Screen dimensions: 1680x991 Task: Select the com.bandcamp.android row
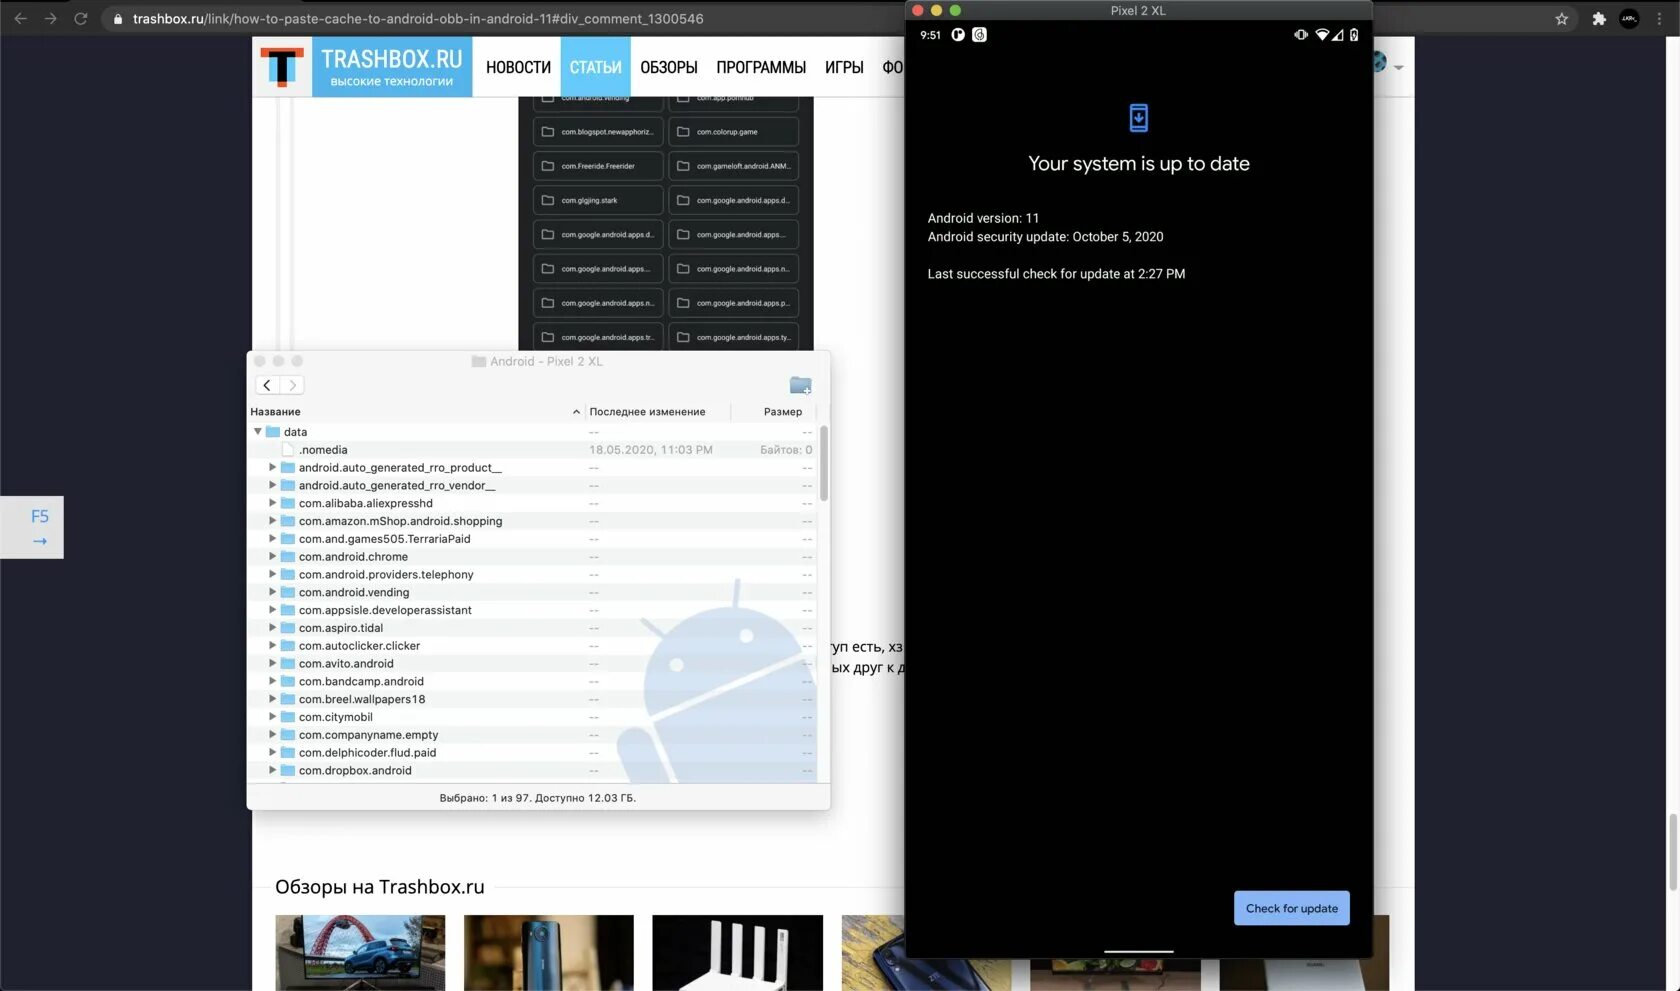coord(532,682)
